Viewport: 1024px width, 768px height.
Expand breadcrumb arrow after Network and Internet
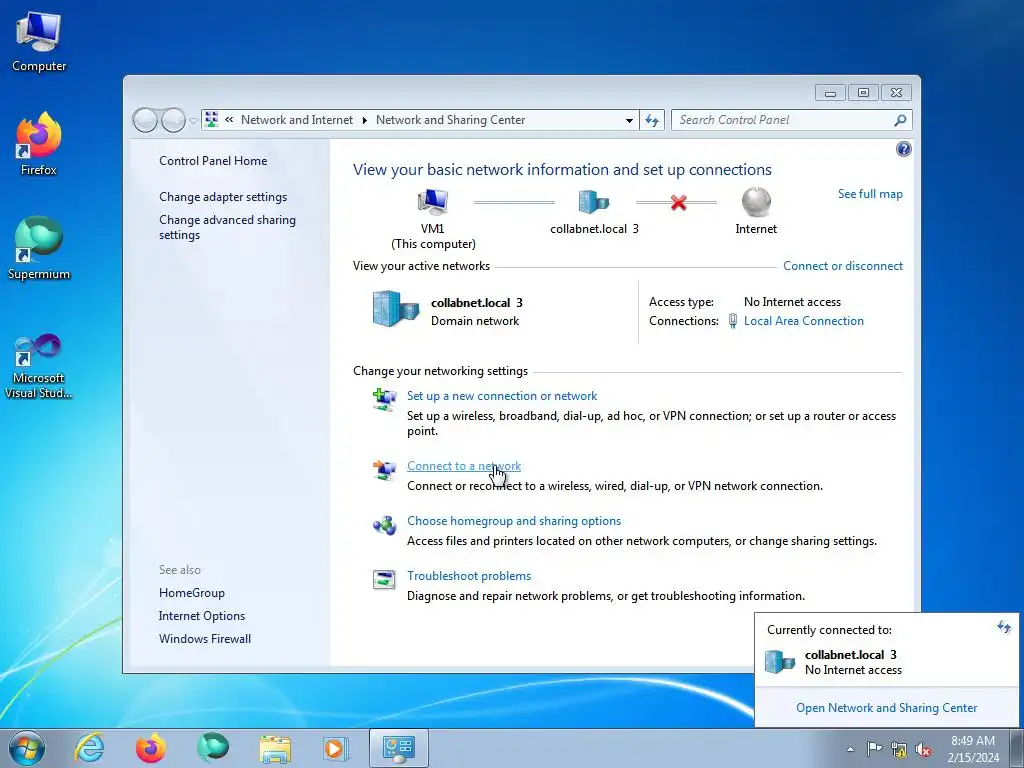pyautogui.click(x=364, y=120)
